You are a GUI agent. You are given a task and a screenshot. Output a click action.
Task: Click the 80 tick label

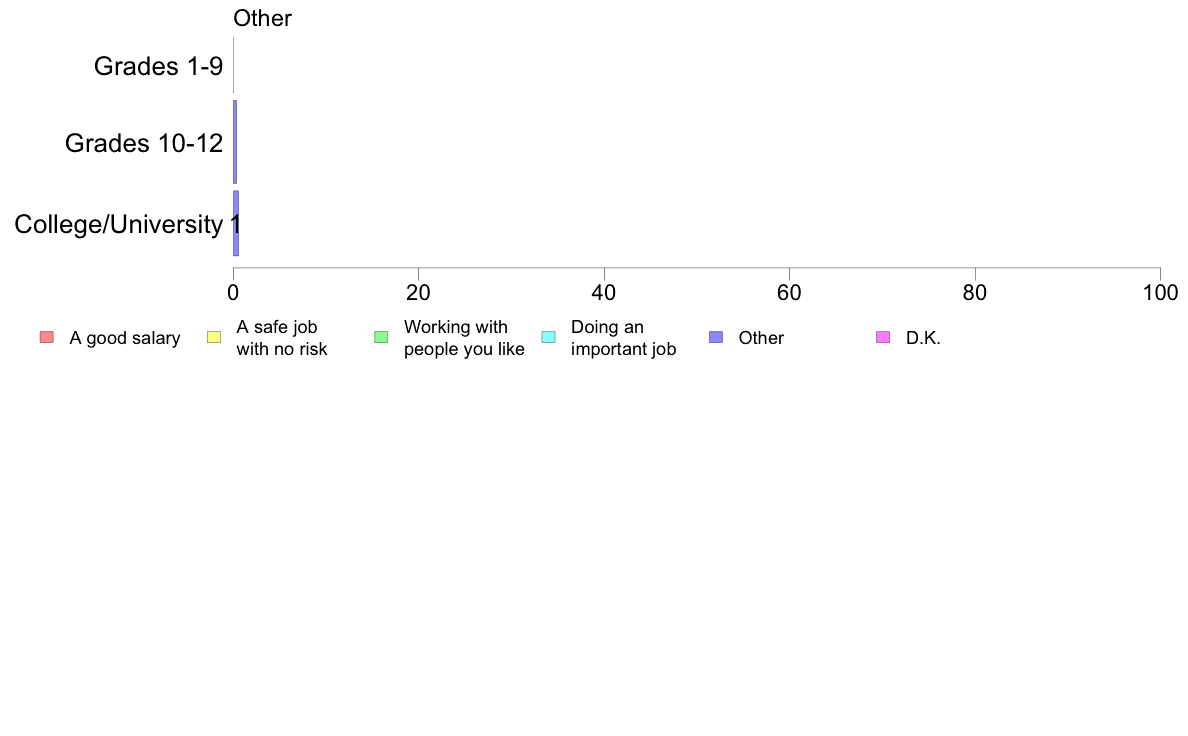(975, 293)
